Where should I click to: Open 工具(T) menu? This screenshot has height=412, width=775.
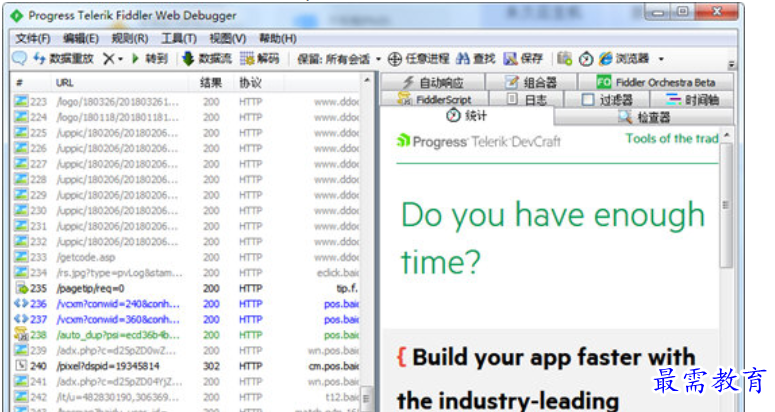179,39
